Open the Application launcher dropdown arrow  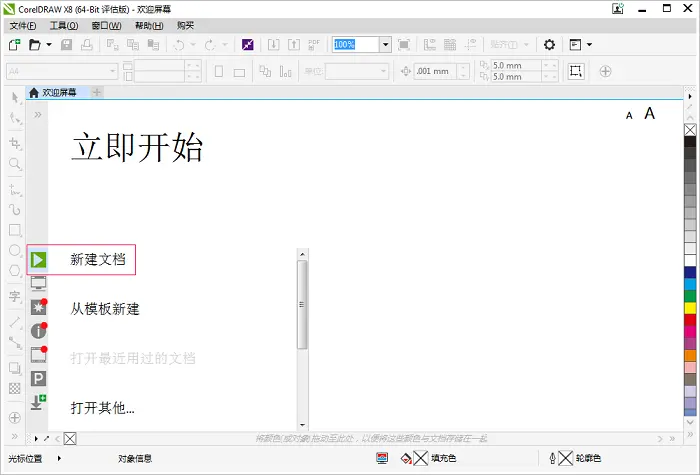pos(589,45)
